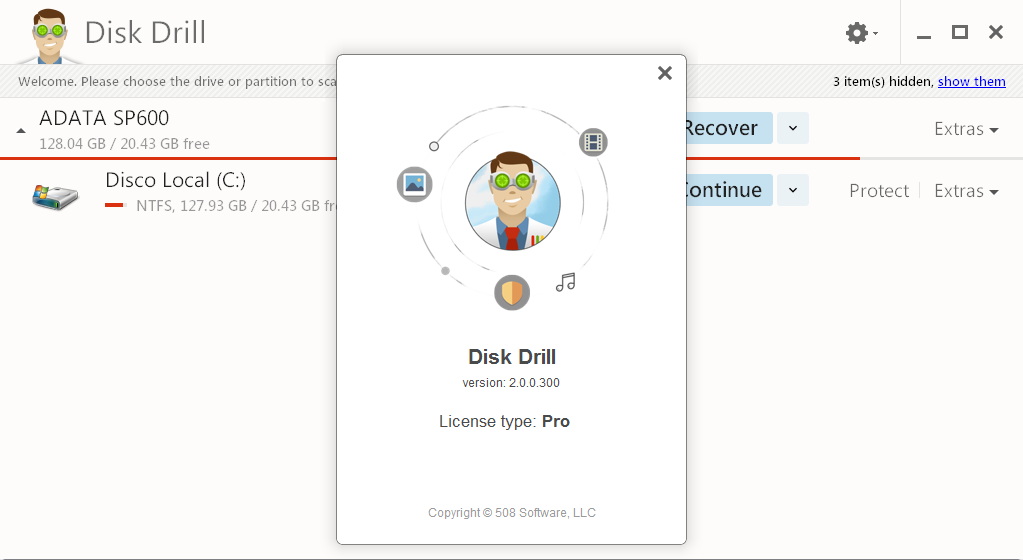The height and width of the screenshot is (560, 1023).
Task: Click the shield protection icon in about dialog
Action: pyautogui.click(x=512, y=292)
